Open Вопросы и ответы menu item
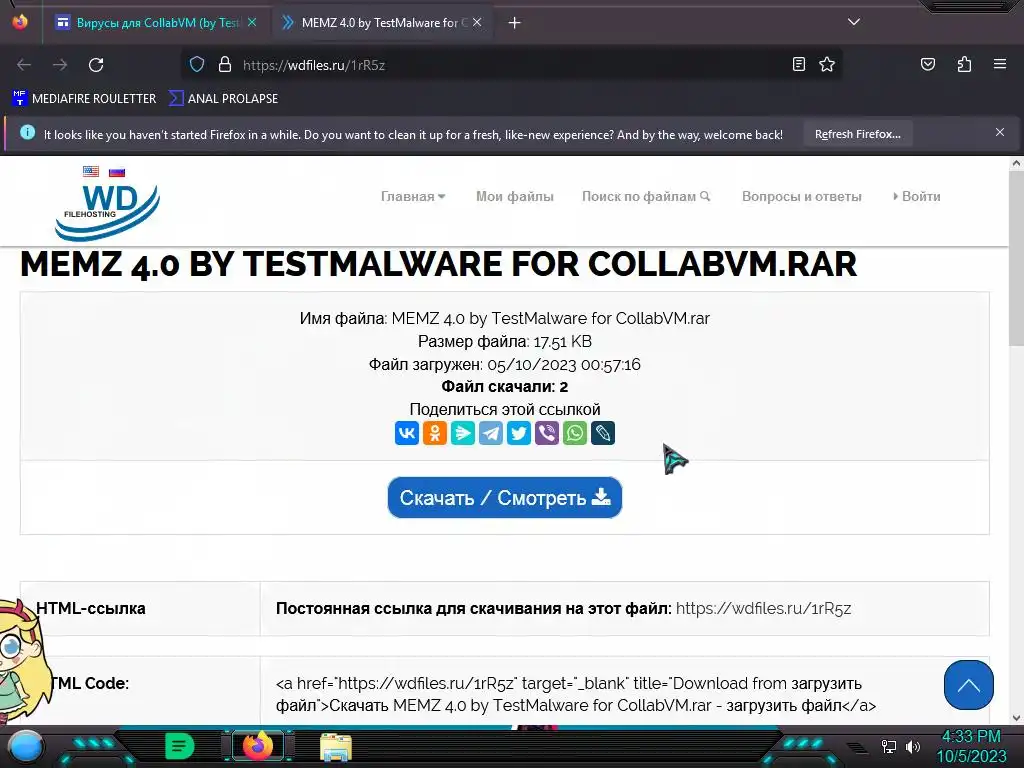This screenshot has height=768, width=1024. tap(801, 196)
